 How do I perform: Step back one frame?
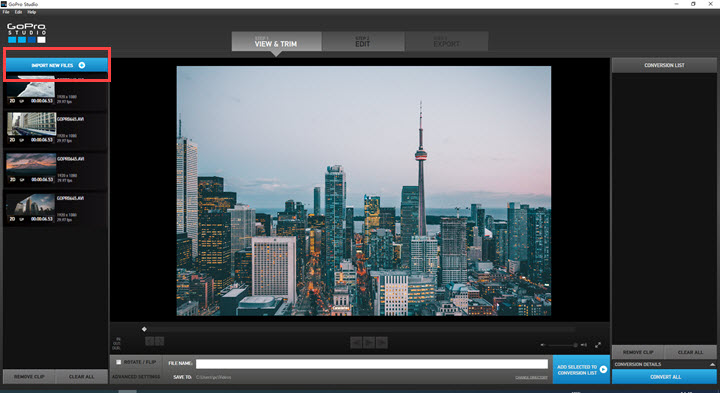pyautogui.click(x=356, y=342)
